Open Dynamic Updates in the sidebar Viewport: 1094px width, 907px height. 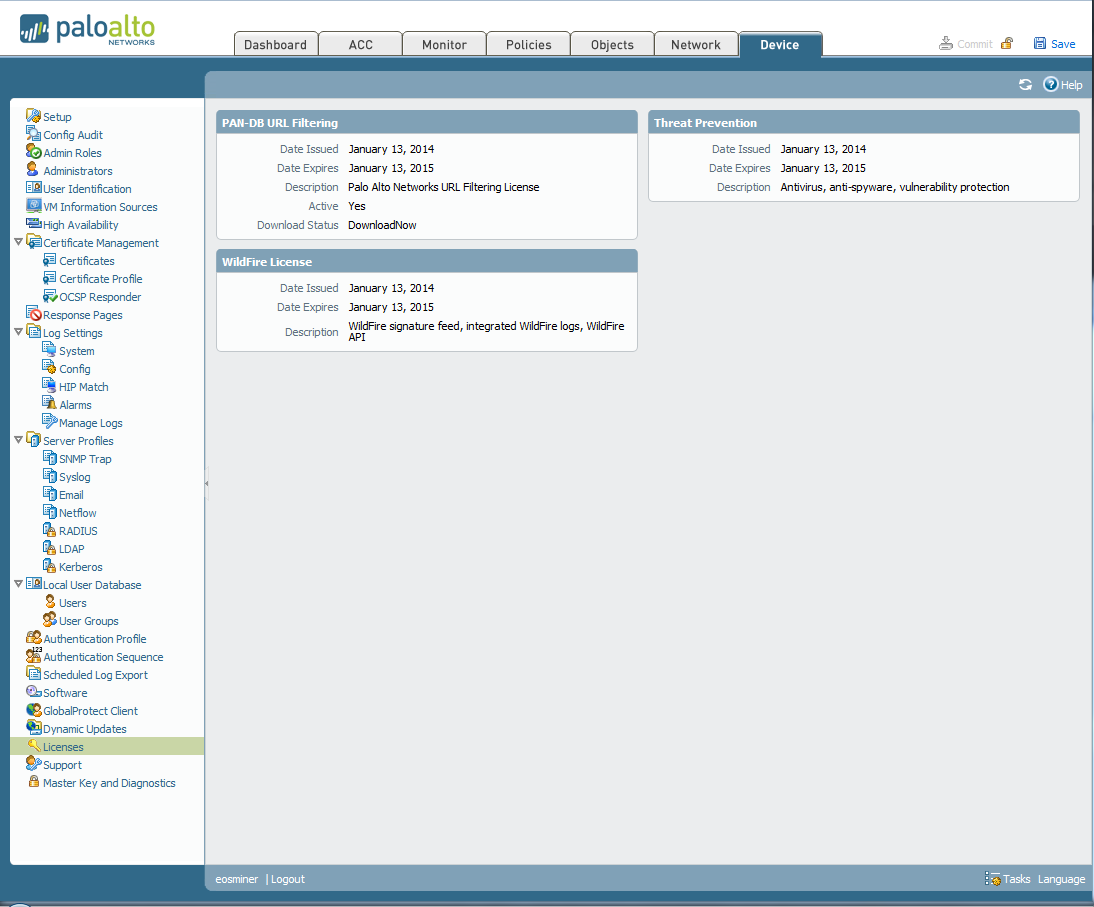pos(84,729)
